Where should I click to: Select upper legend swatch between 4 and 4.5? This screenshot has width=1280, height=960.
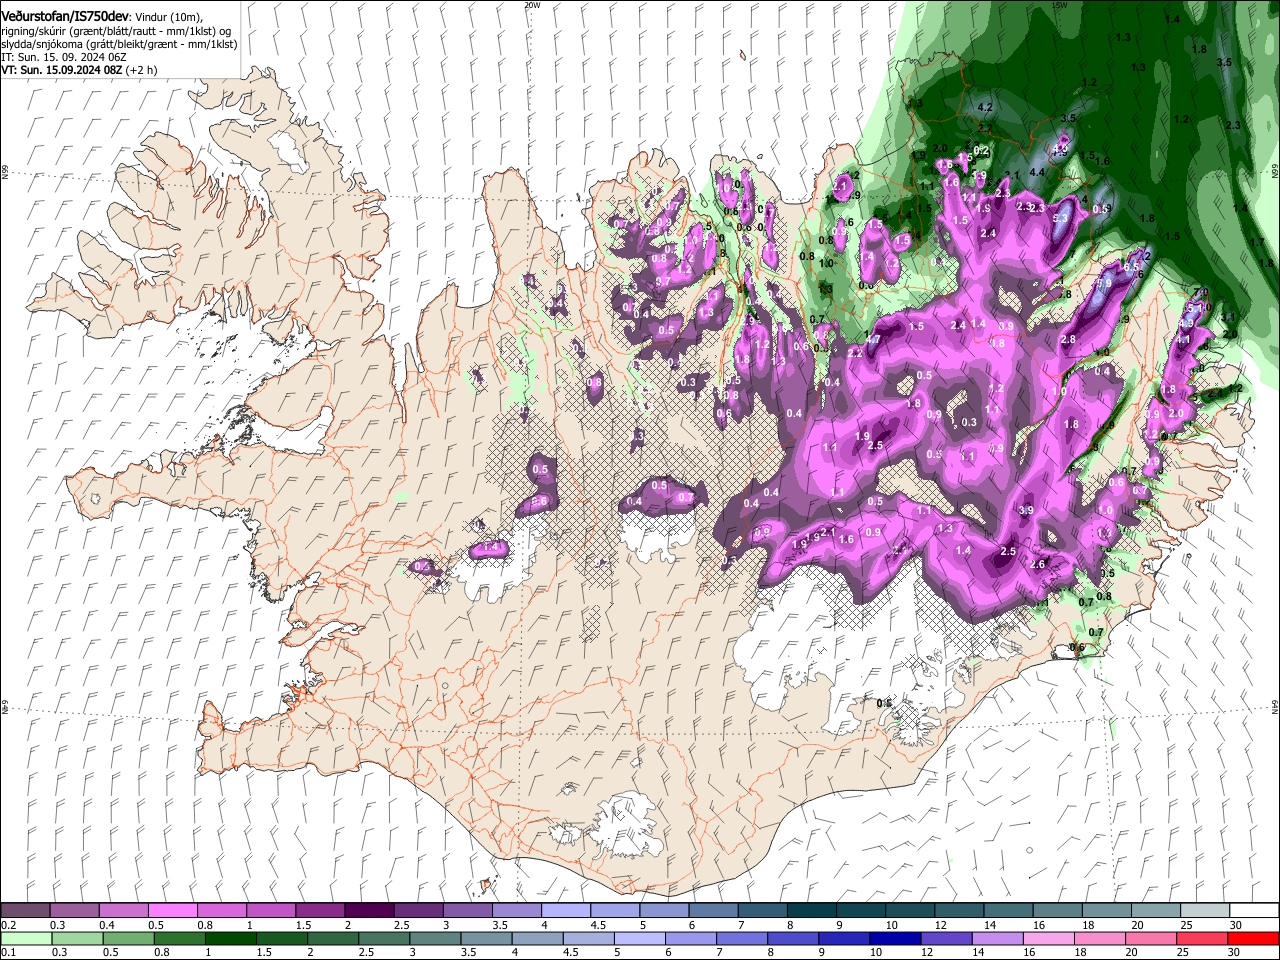566,911
